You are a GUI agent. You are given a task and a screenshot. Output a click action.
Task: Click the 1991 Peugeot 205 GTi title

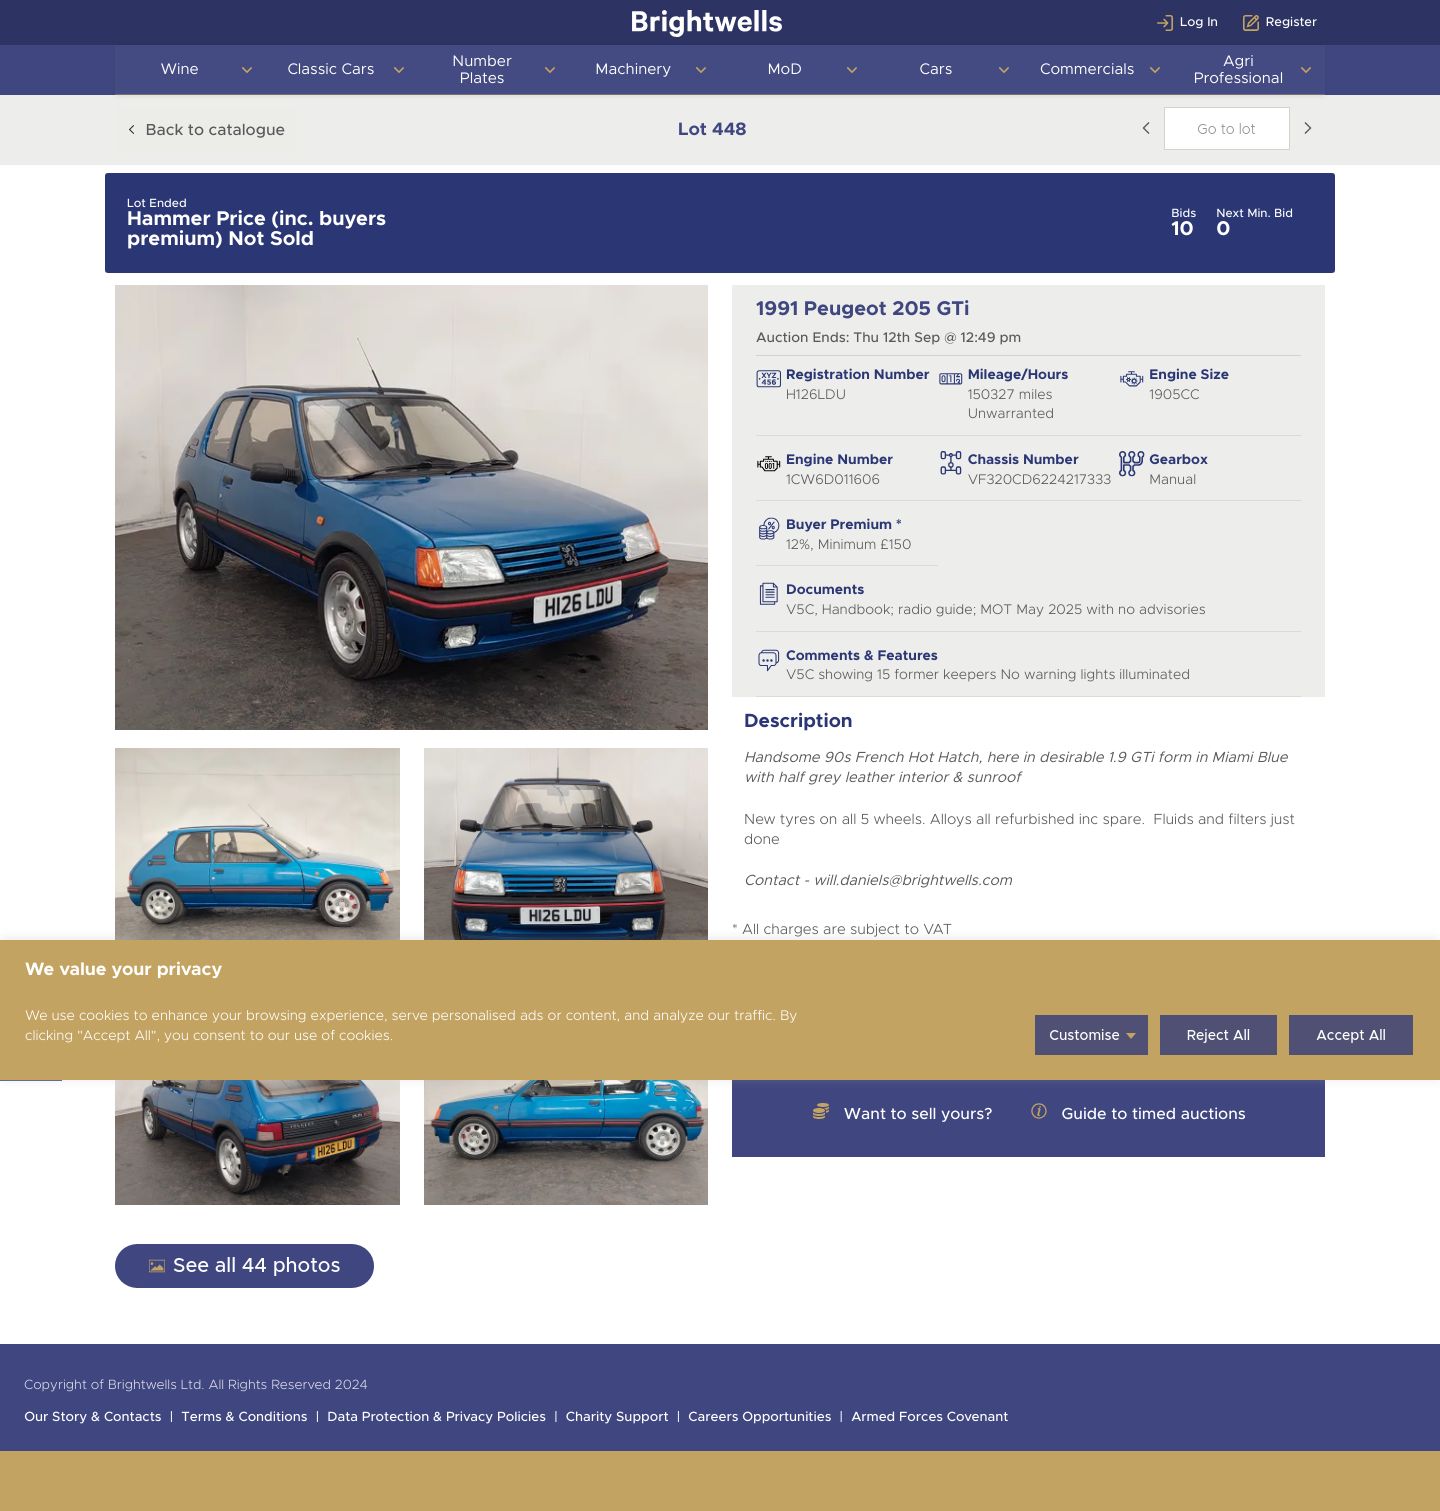[862, 309]
